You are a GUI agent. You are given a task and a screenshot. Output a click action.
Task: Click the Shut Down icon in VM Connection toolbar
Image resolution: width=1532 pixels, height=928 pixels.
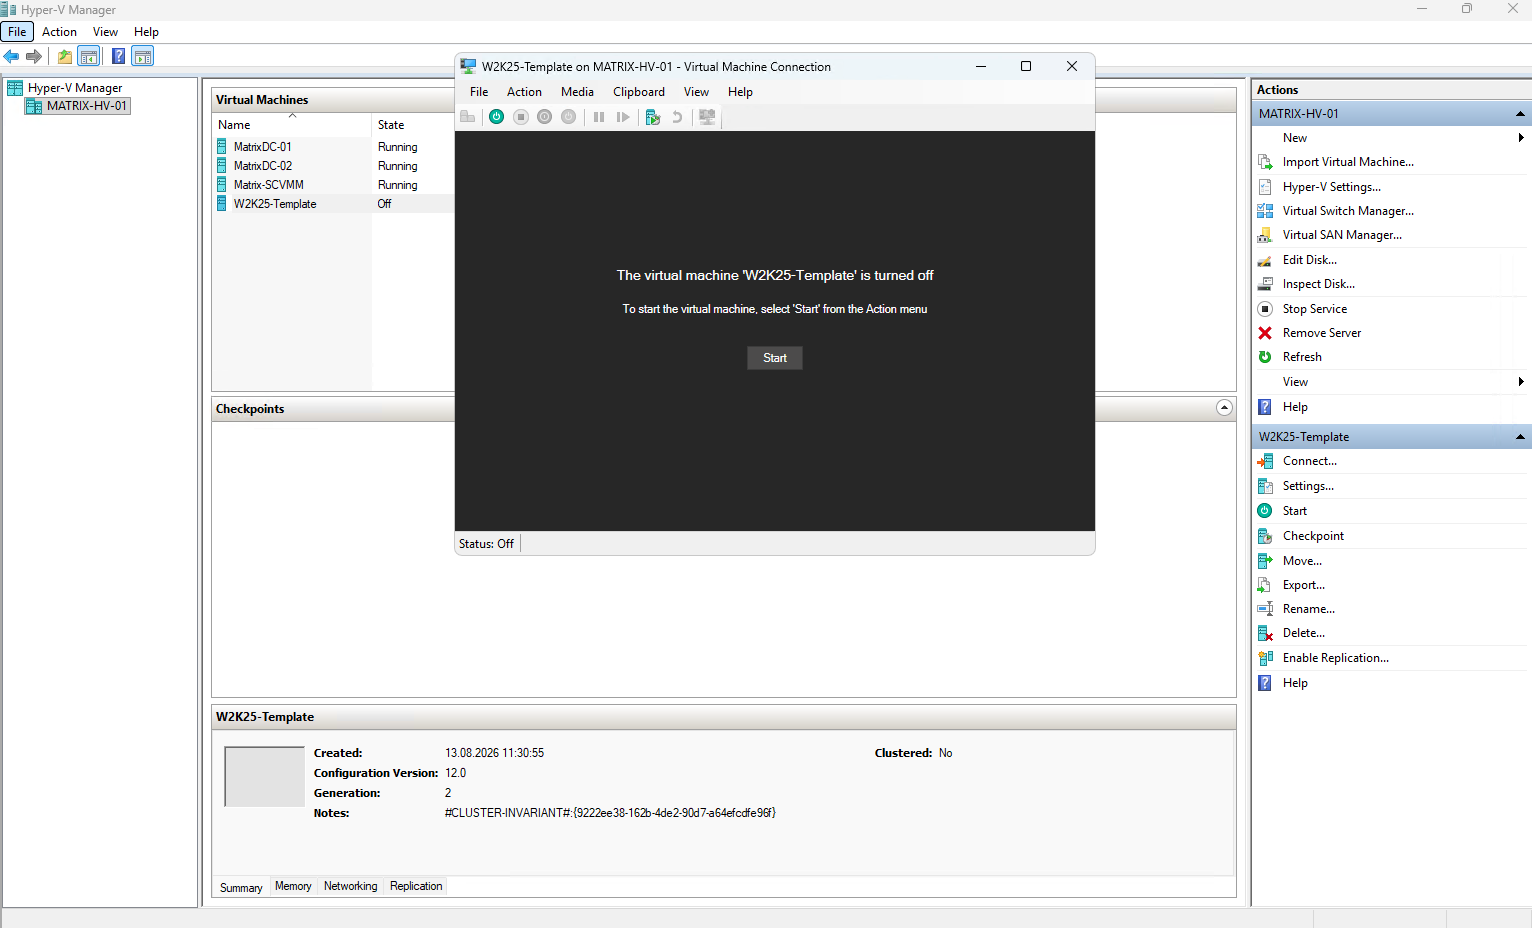coord(545,117)
